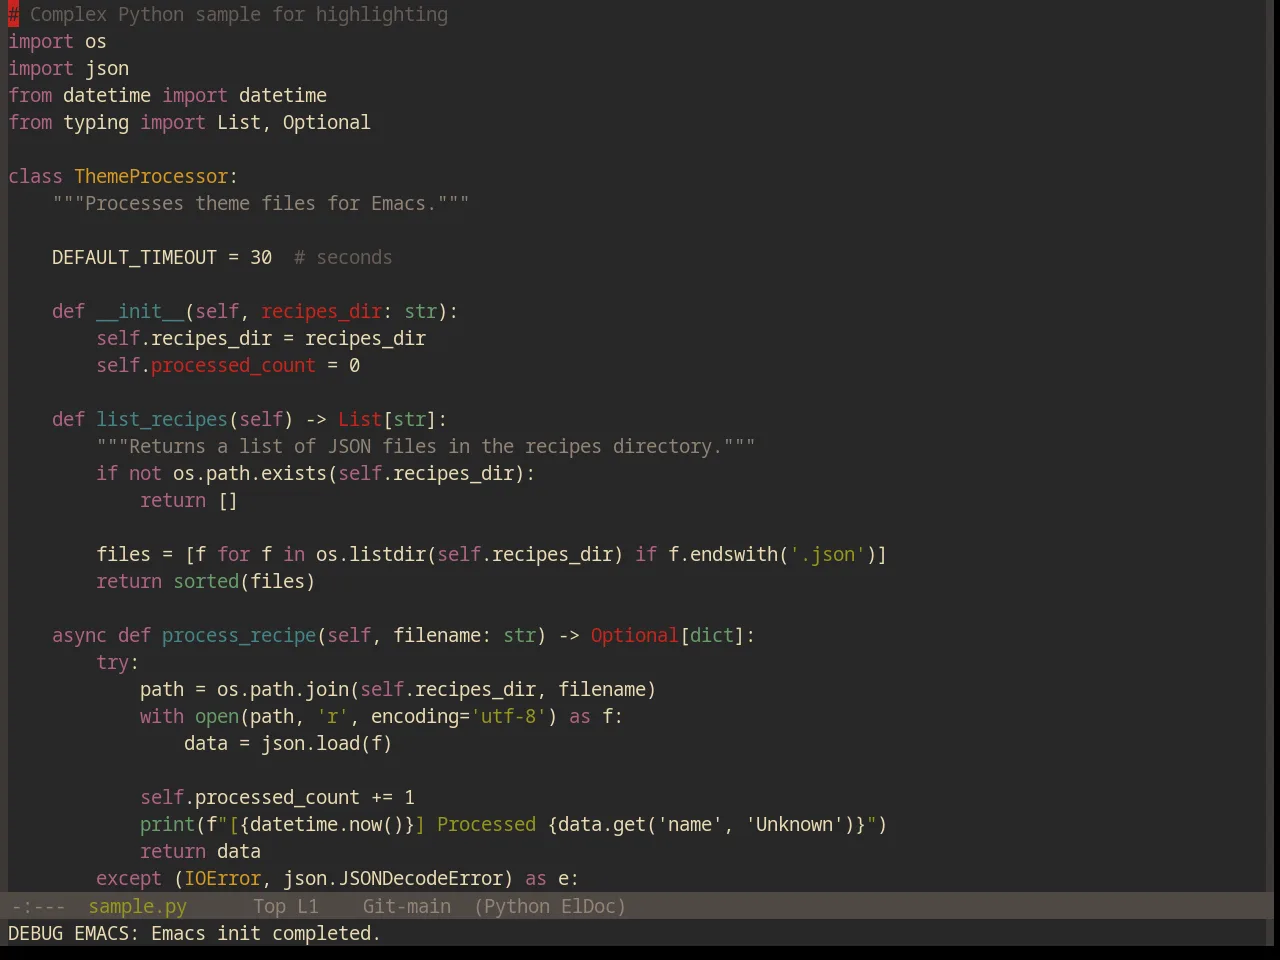
Task: Click the Top L1 position indicator
Action: coord(286,906)
